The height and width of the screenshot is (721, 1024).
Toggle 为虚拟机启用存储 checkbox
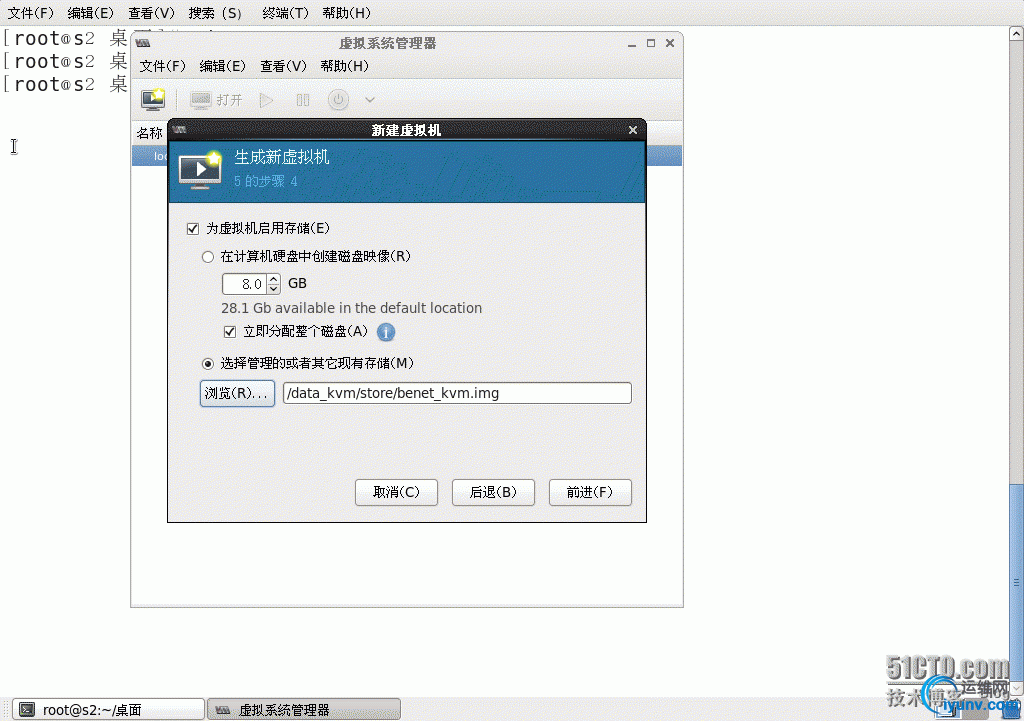(x=193, y=229)
